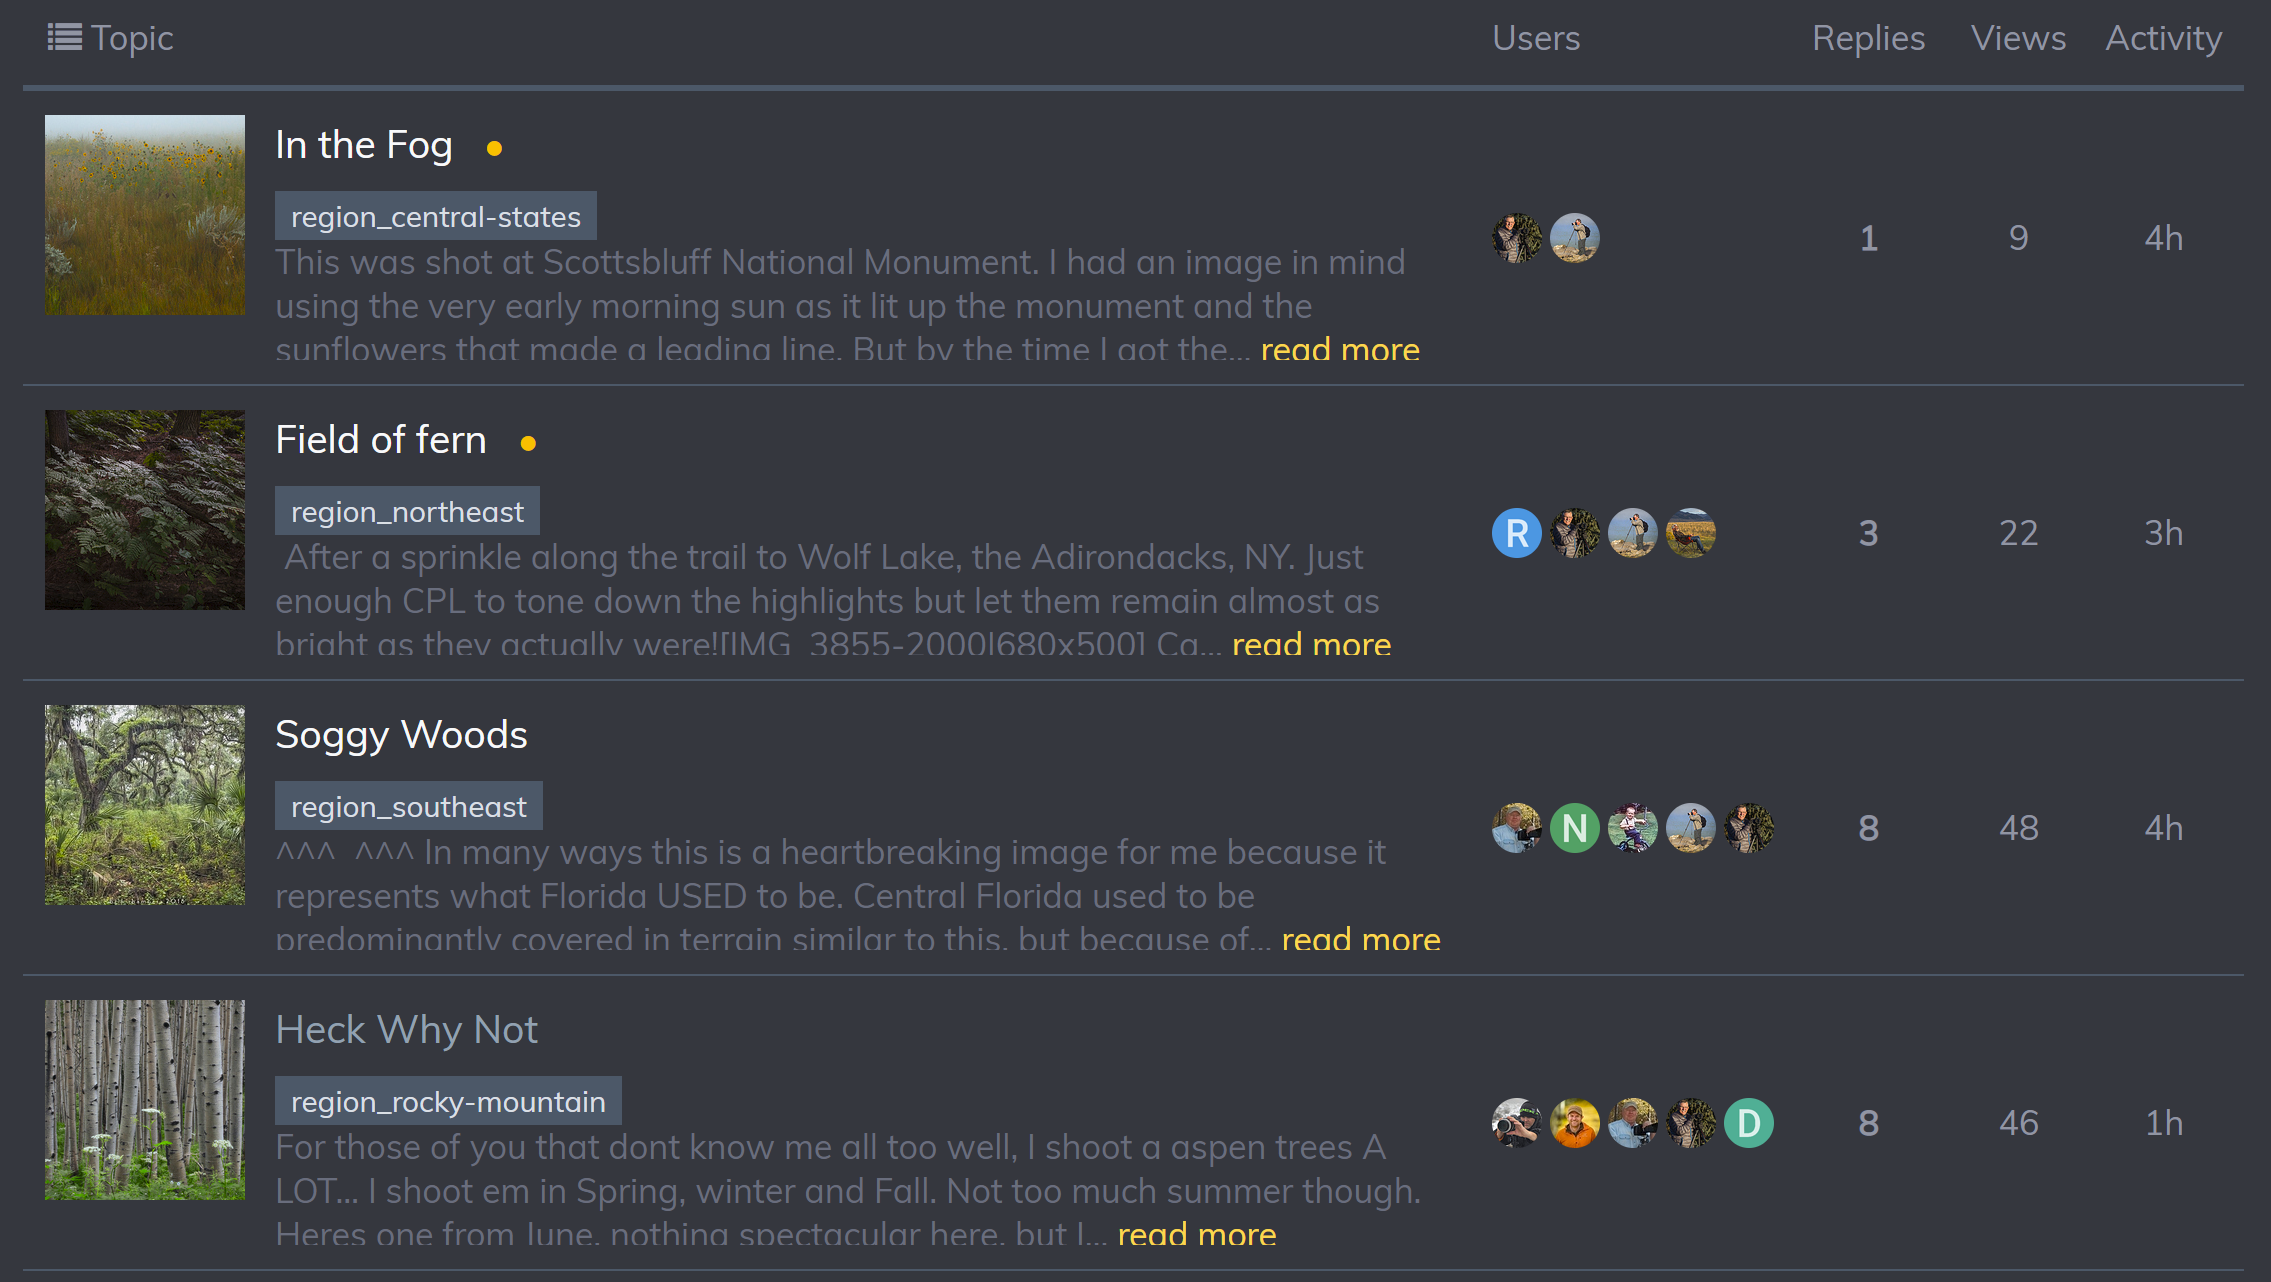
Task: Click the first avatar on In the Fog
Action: tap(1516, 238)
